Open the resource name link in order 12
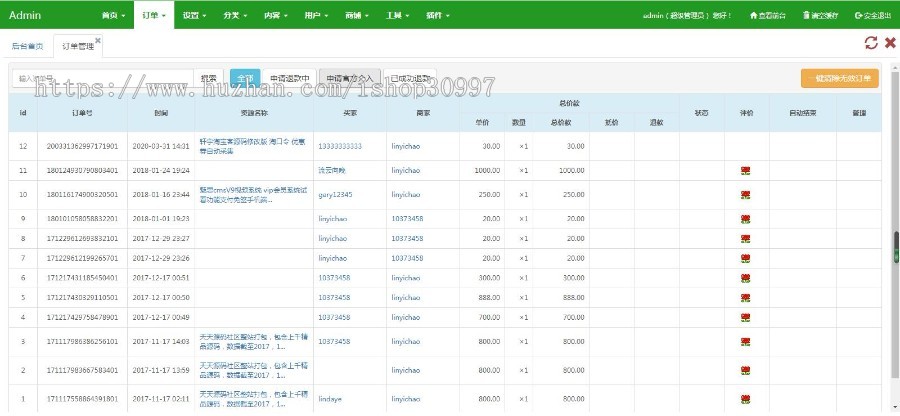The height and width of the screenshot is (416, 900). tap(253, 146)
